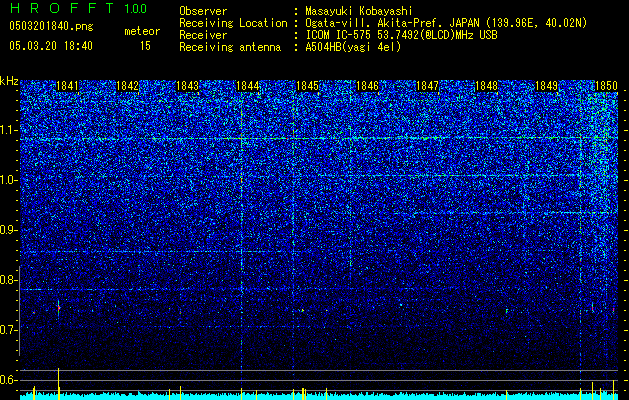Viewport: 629px width, 400px height.
Task: Click the 1846 time marker
Action: pos(367,86)
